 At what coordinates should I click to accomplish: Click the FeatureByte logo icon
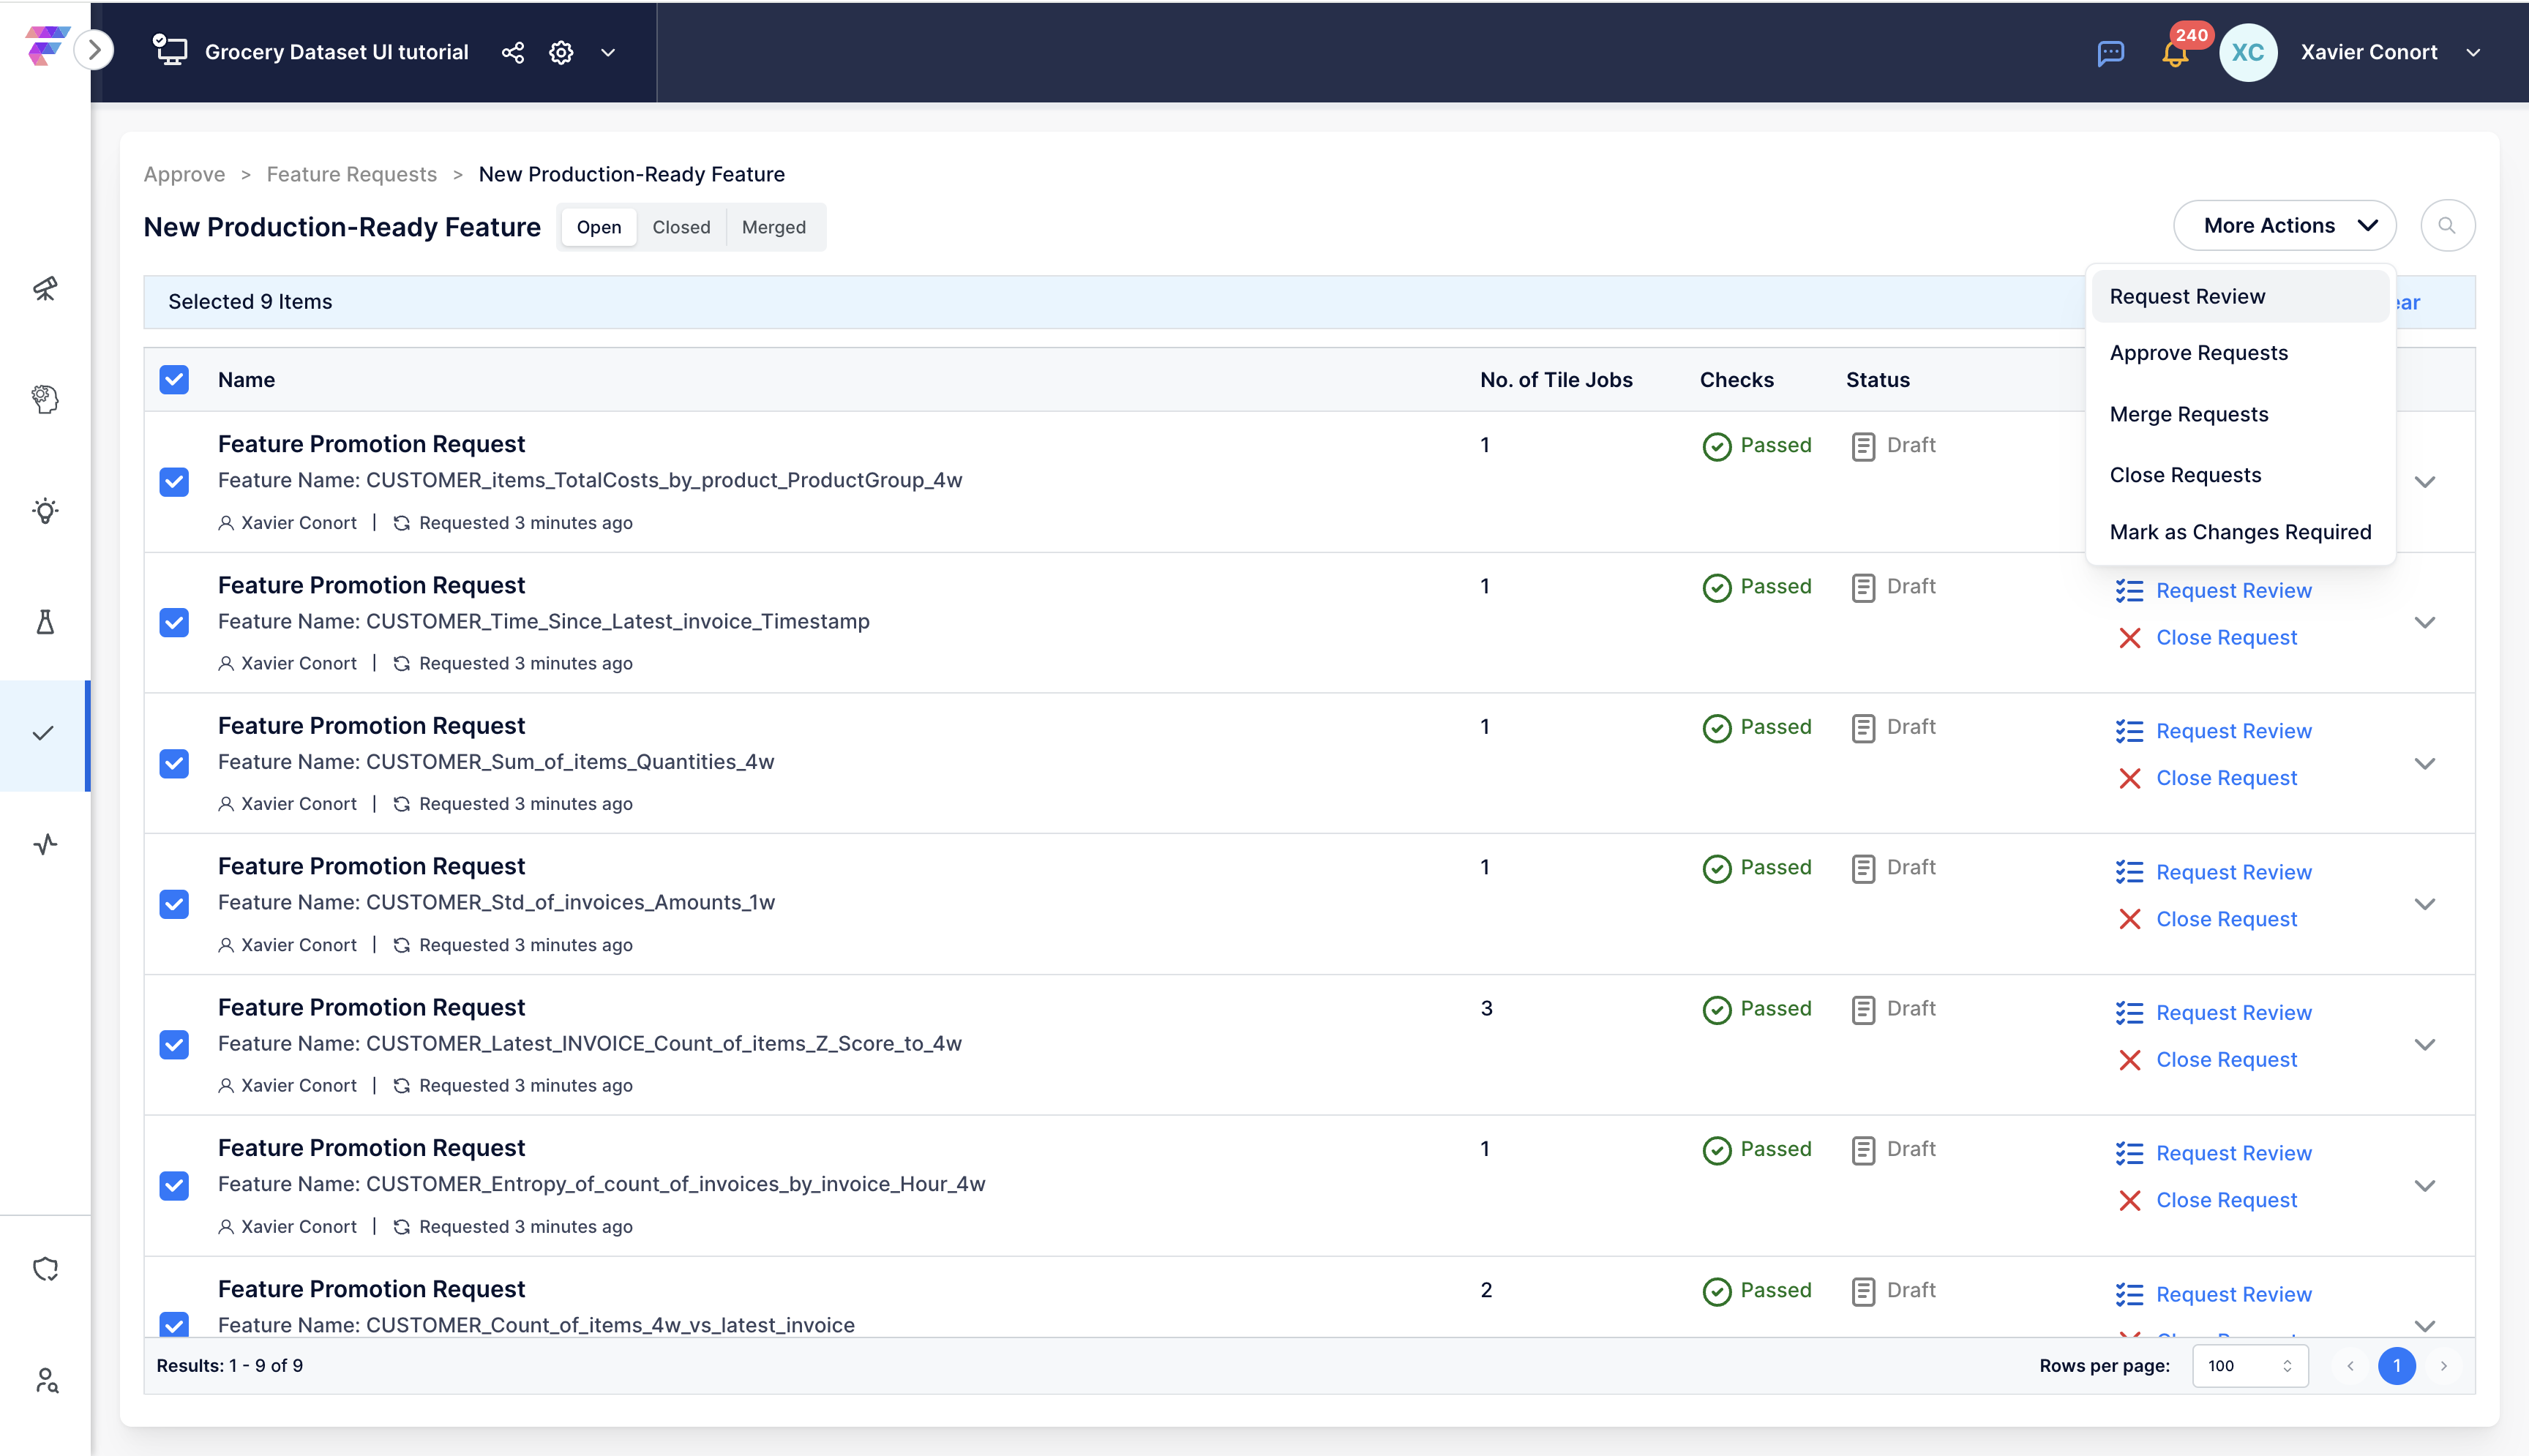[x=47, y=47]
